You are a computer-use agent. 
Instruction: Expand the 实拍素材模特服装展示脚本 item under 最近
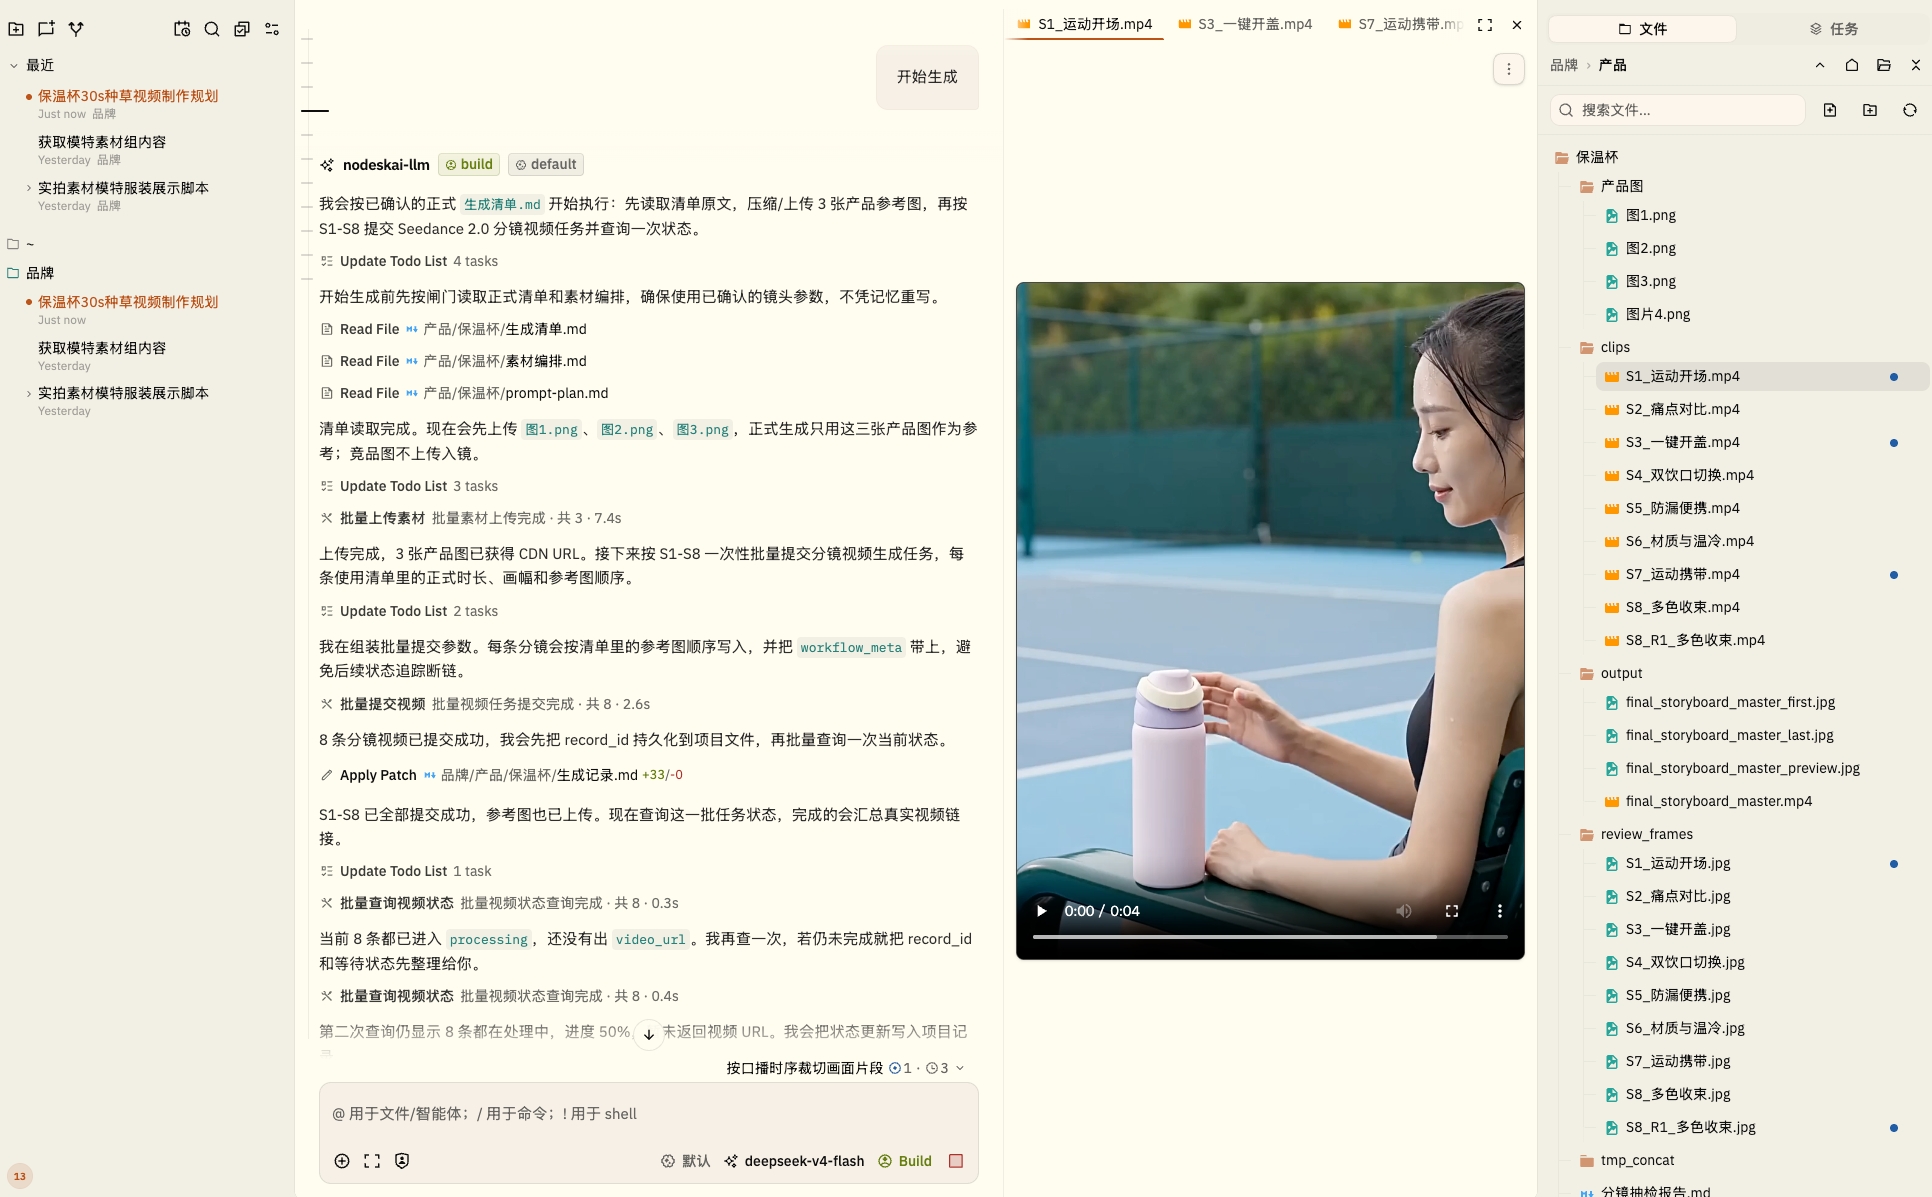28,187
